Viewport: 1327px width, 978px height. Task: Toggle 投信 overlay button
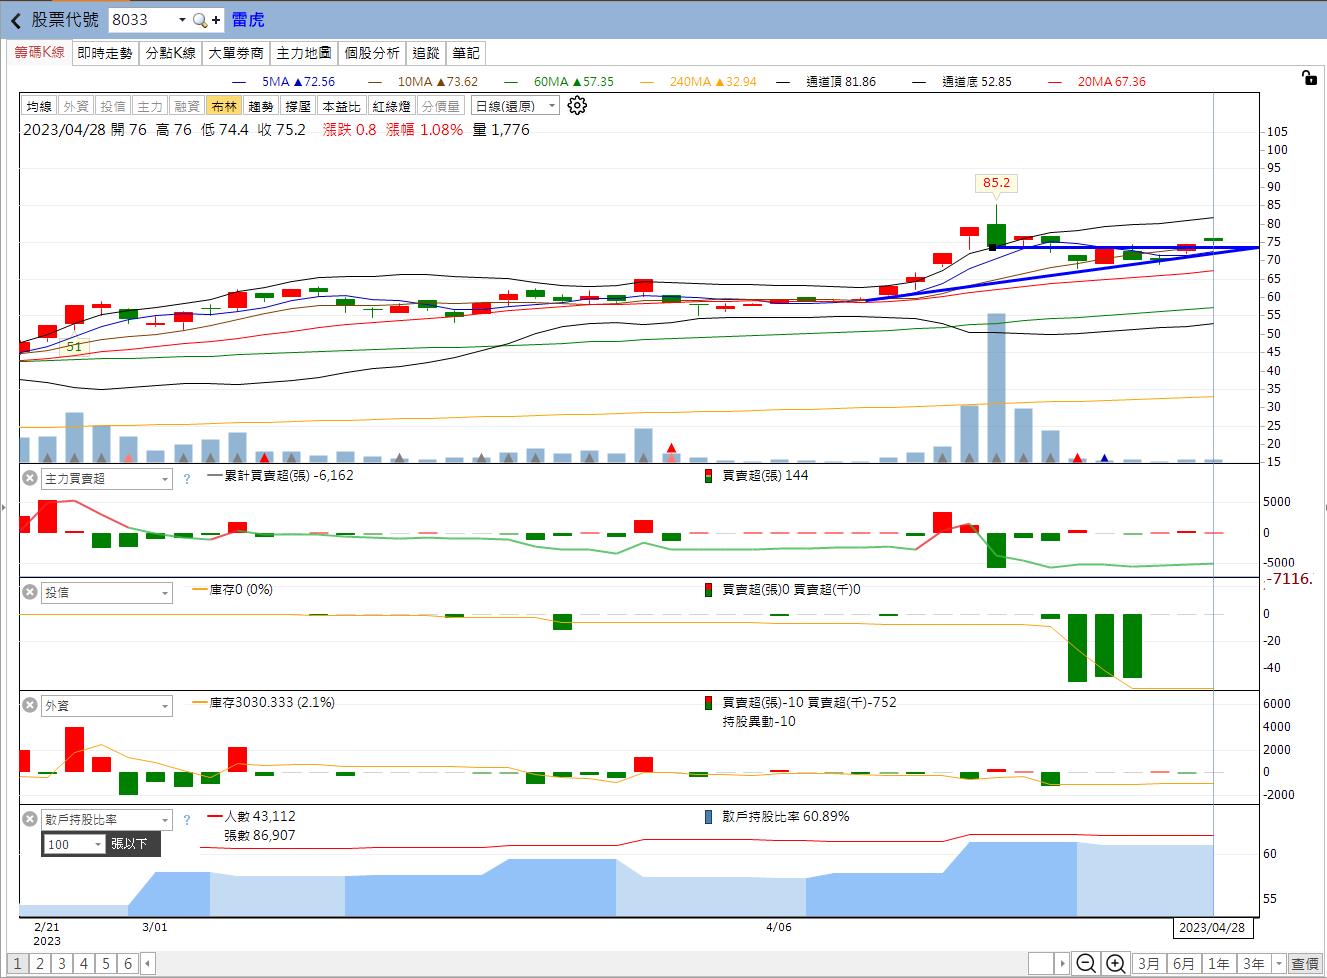click(113, 106)
